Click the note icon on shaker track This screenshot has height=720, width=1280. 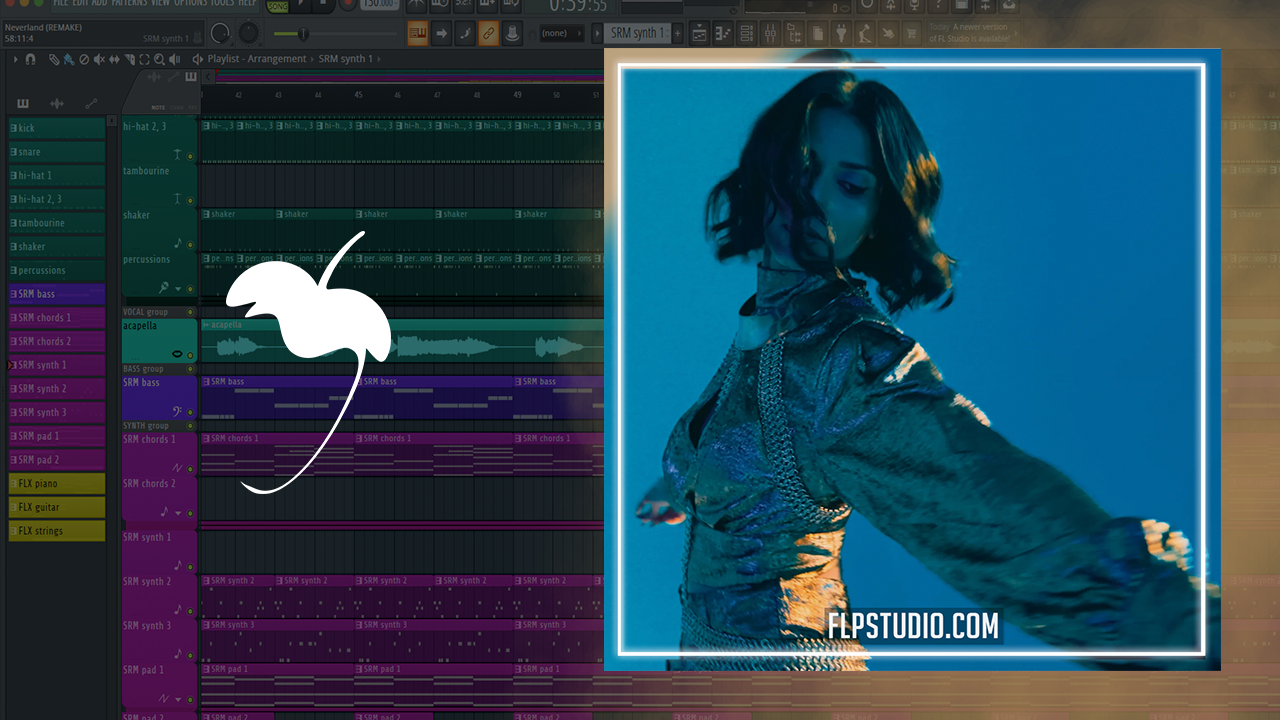pyautogui.click(x=178, y=243)
